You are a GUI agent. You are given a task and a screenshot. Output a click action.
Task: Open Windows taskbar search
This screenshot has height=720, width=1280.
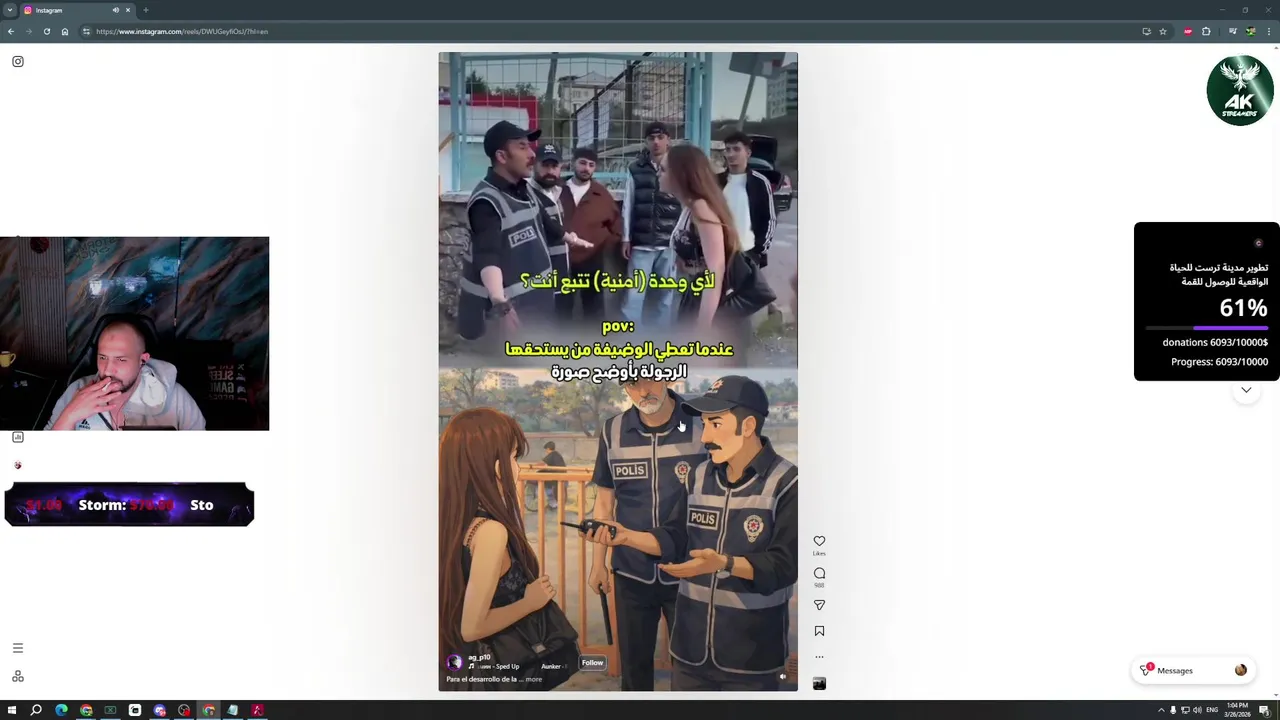pos(36,710)
